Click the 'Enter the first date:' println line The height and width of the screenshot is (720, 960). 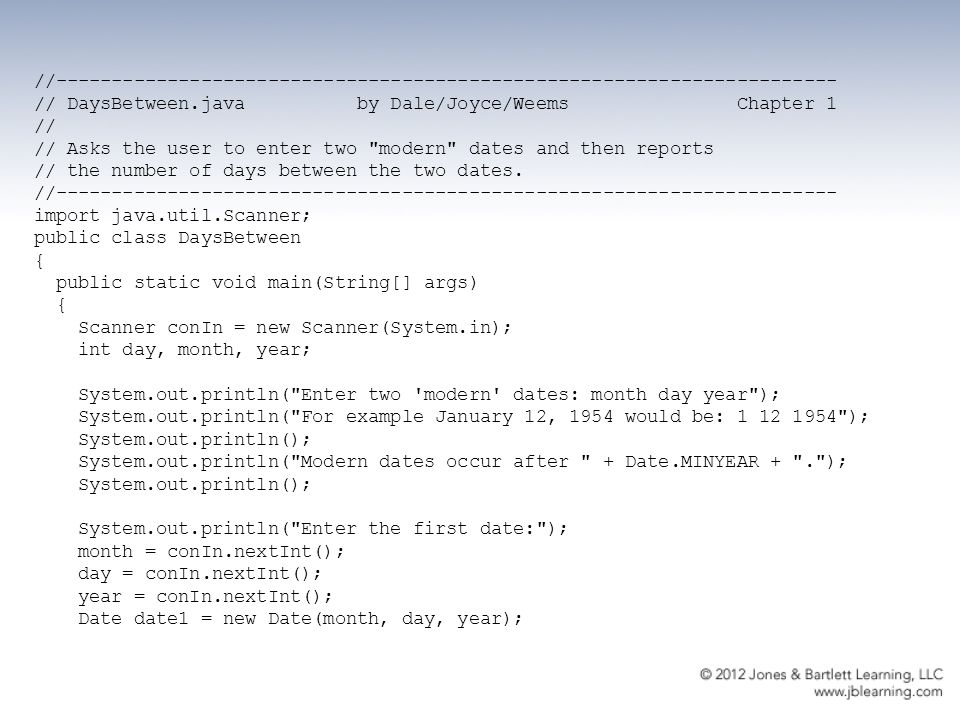pos(323,528)
